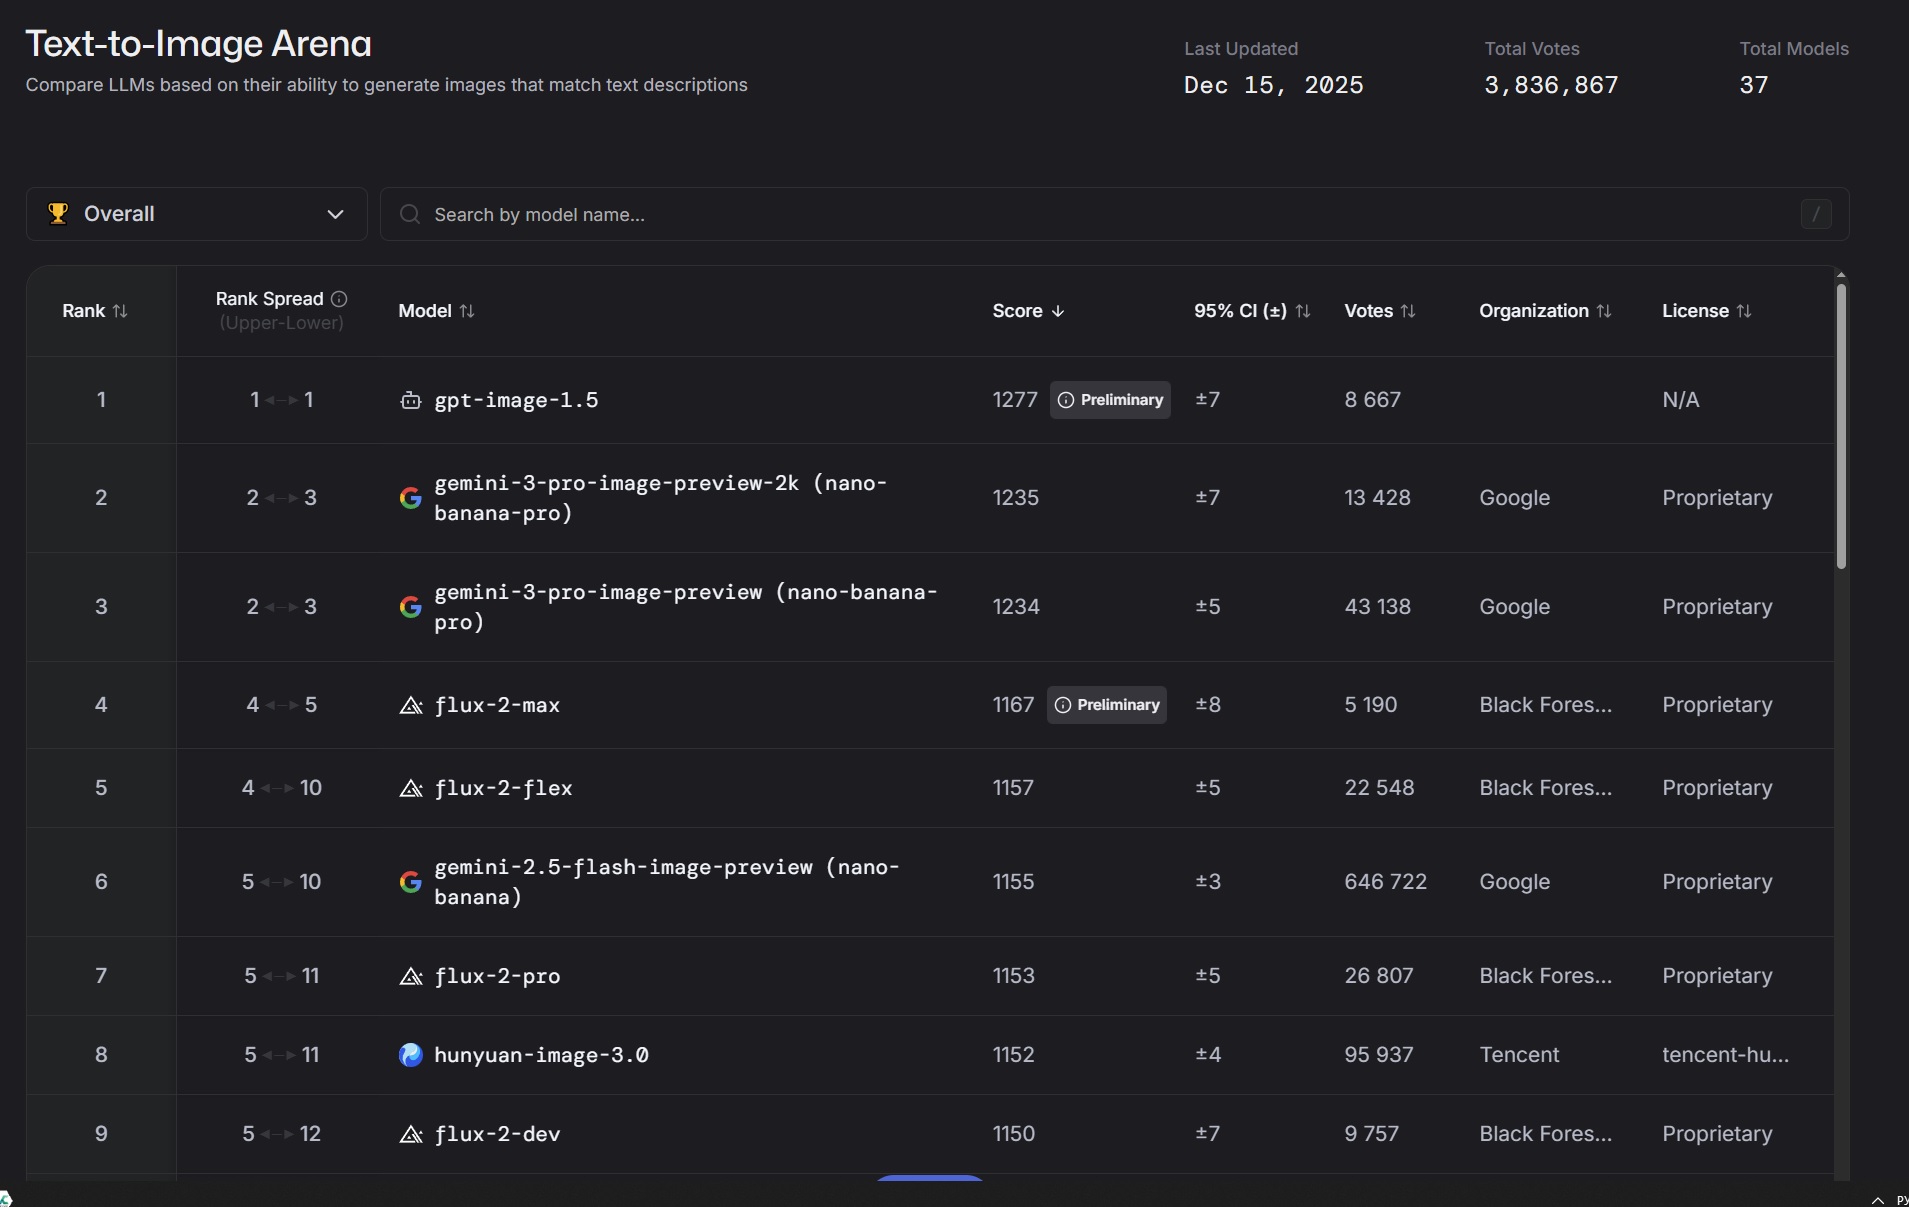Click the flux-2-pro Black Forest icon
Screen dimensions: 1909x1207
pos(410,977)
